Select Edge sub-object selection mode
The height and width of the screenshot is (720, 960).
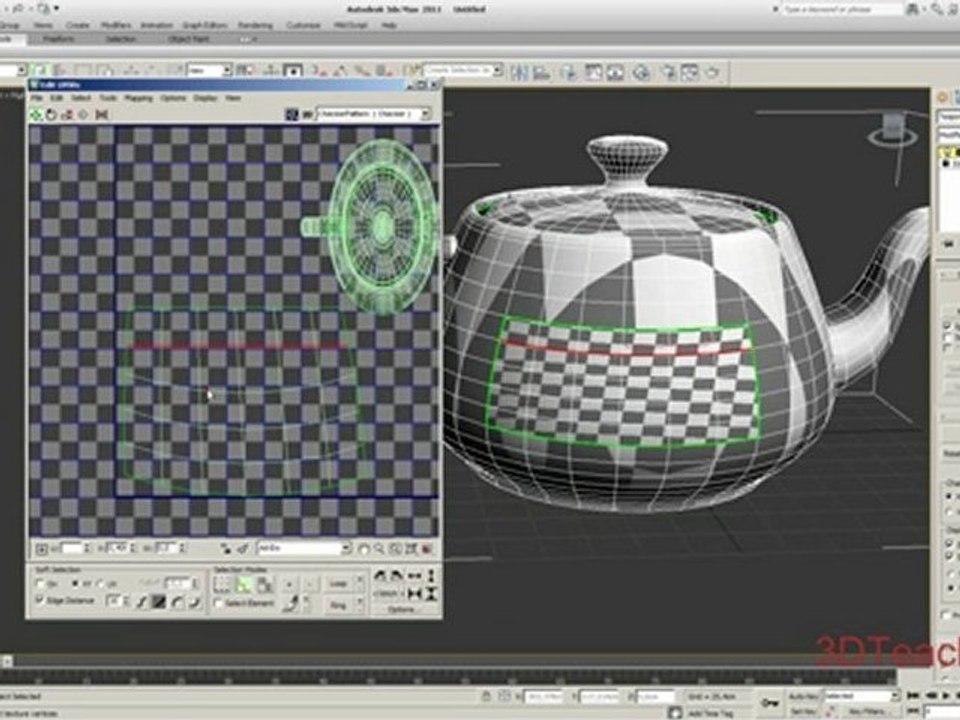[x=243, y=584]
